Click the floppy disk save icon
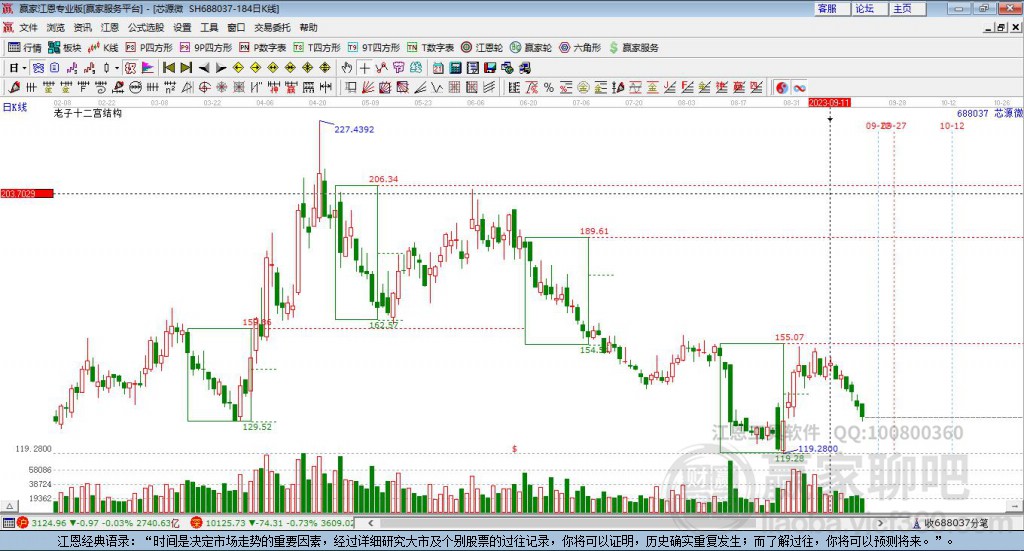Screen dimensions: 1024x551 pyautogui.click(x=490, y=68)
